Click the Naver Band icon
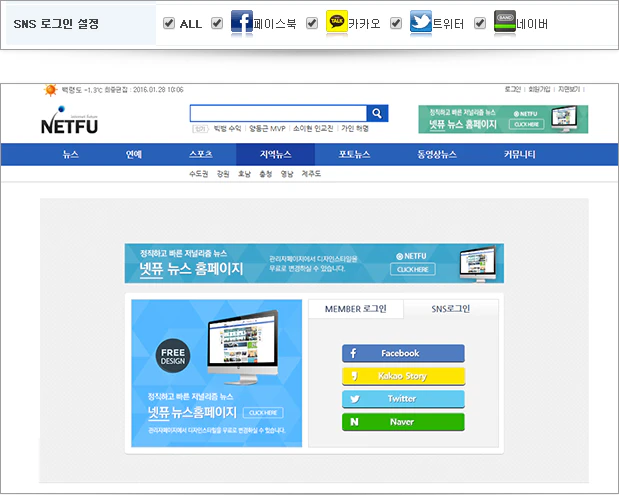This screenshot has width=619, height=495. (x=505, y=22)
